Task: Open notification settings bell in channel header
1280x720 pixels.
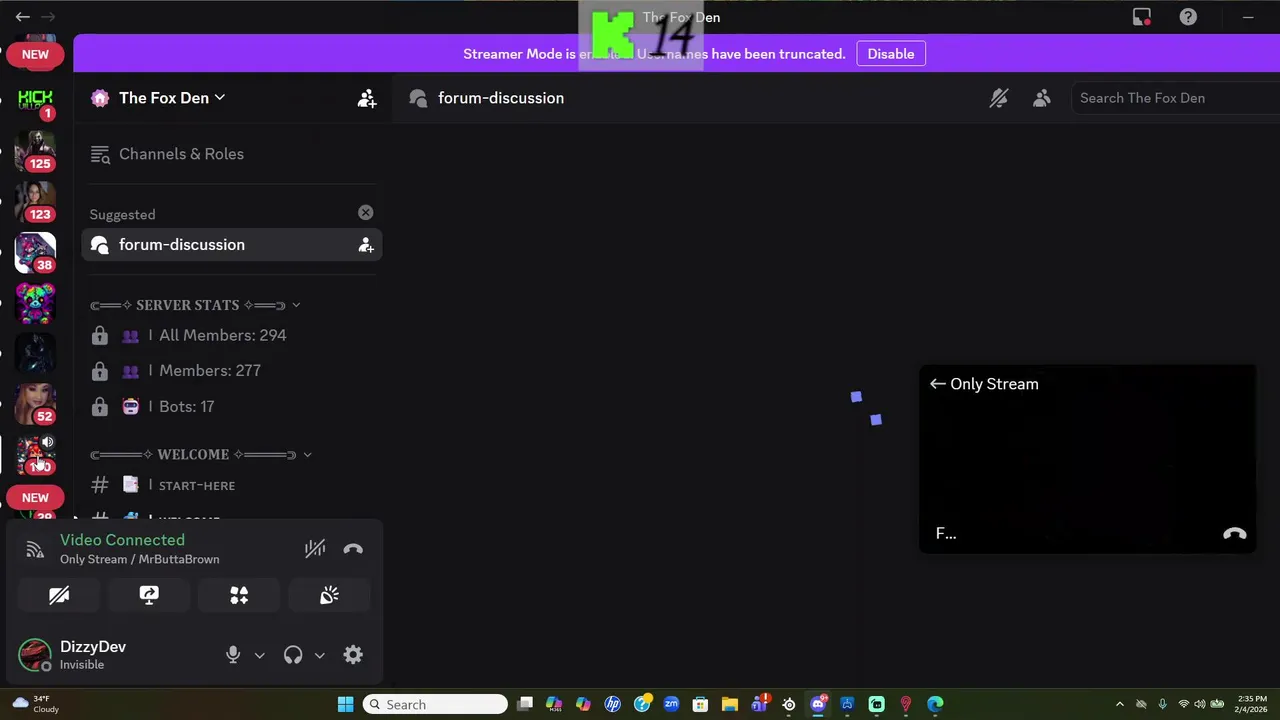Action: pos(999,98)
